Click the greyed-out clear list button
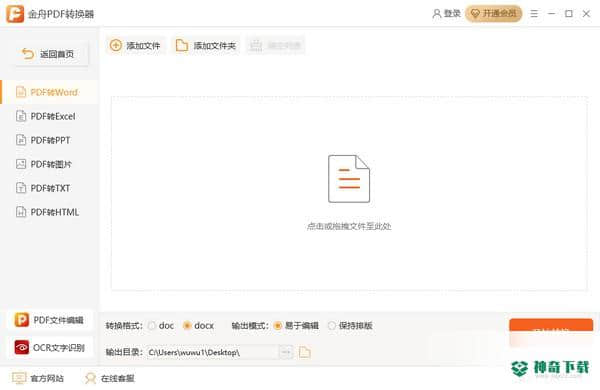This screenshot has width=600, height=390. (x=276, y=46)
